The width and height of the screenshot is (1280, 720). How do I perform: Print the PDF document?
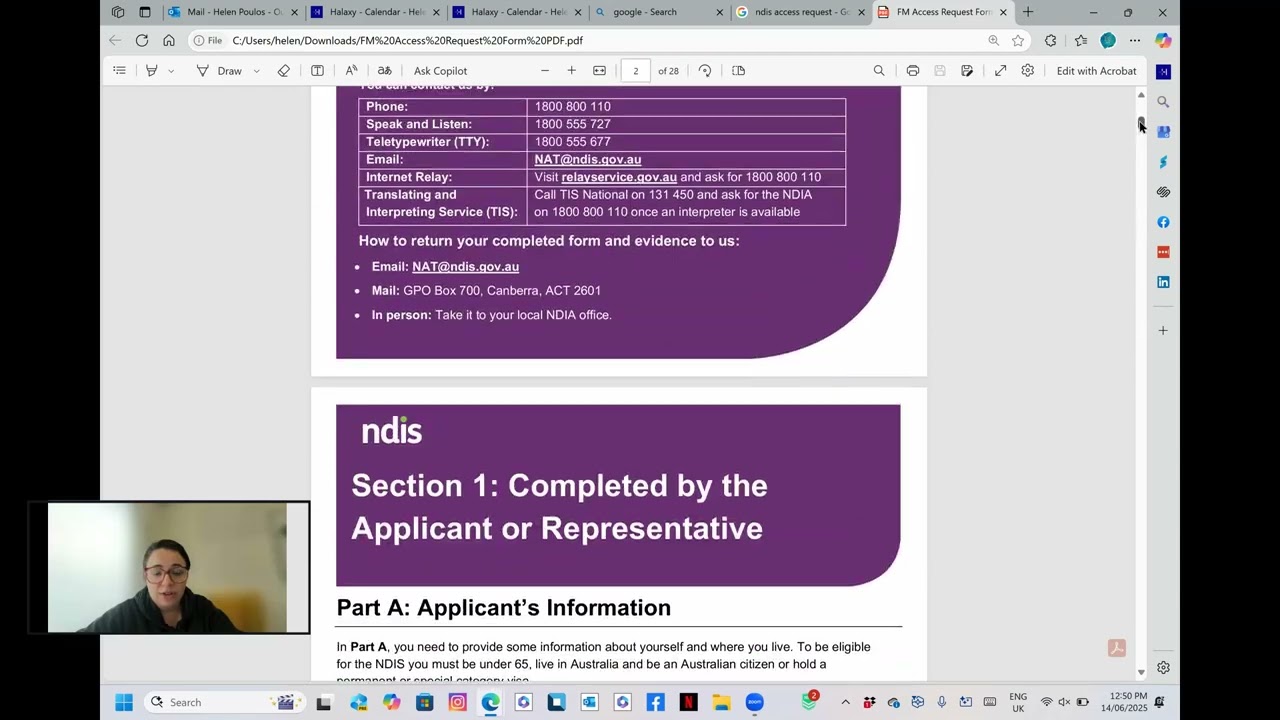913,71
